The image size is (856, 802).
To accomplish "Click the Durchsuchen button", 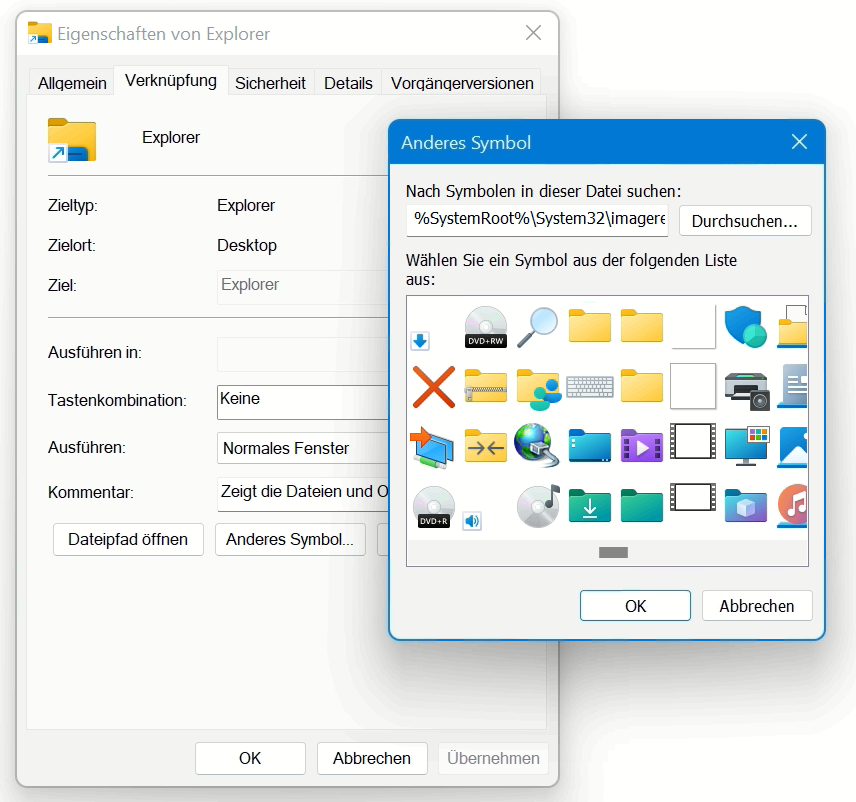I will [745, 220].
